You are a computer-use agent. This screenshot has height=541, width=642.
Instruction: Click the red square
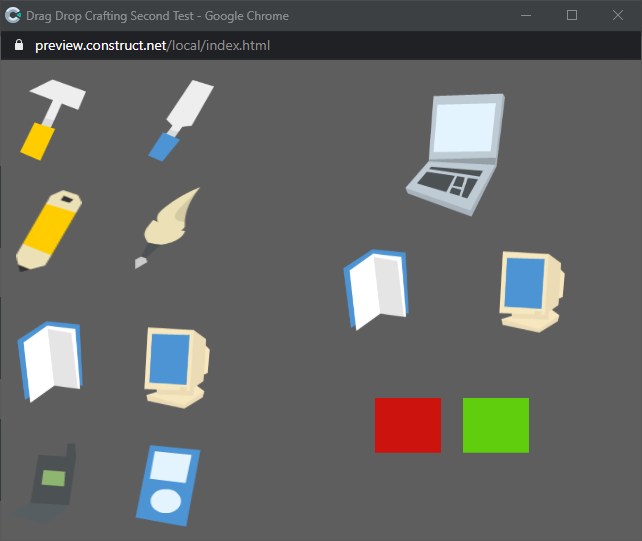click(408, 425)
